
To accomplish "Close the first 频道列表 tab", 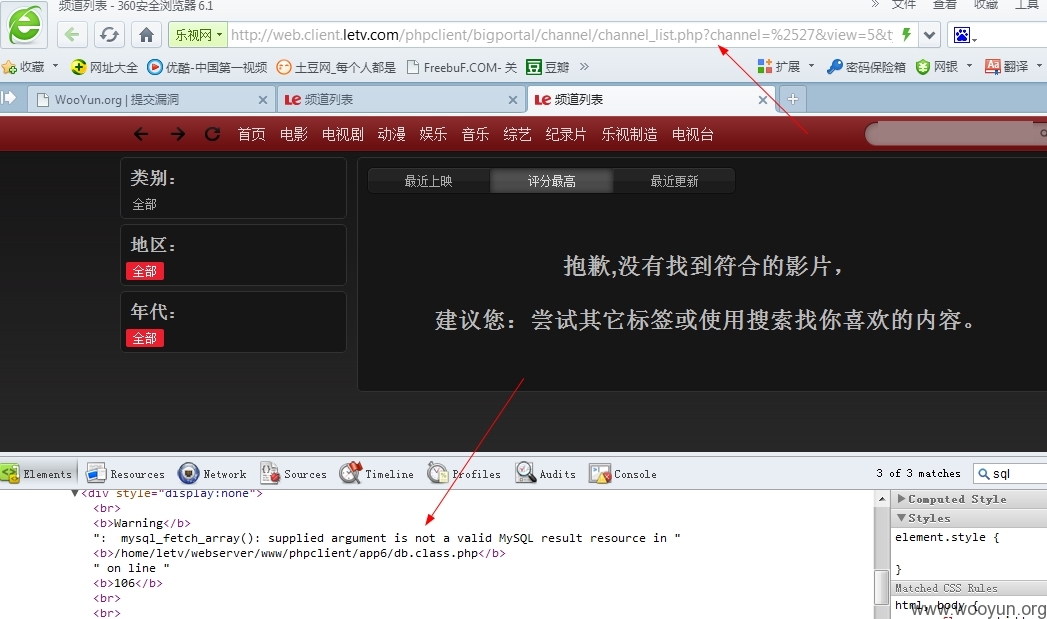I will [x=513, y=99].
